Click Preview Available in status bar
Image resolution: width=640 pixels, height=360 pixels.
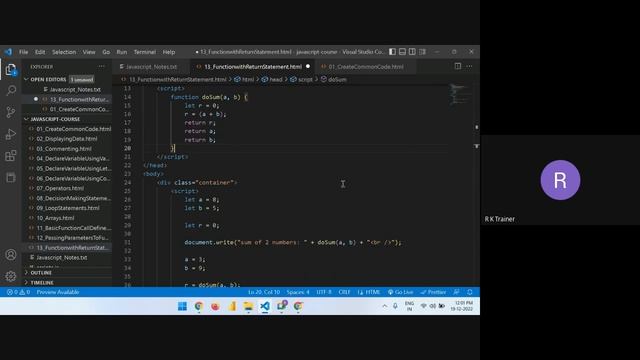point(58,292)
